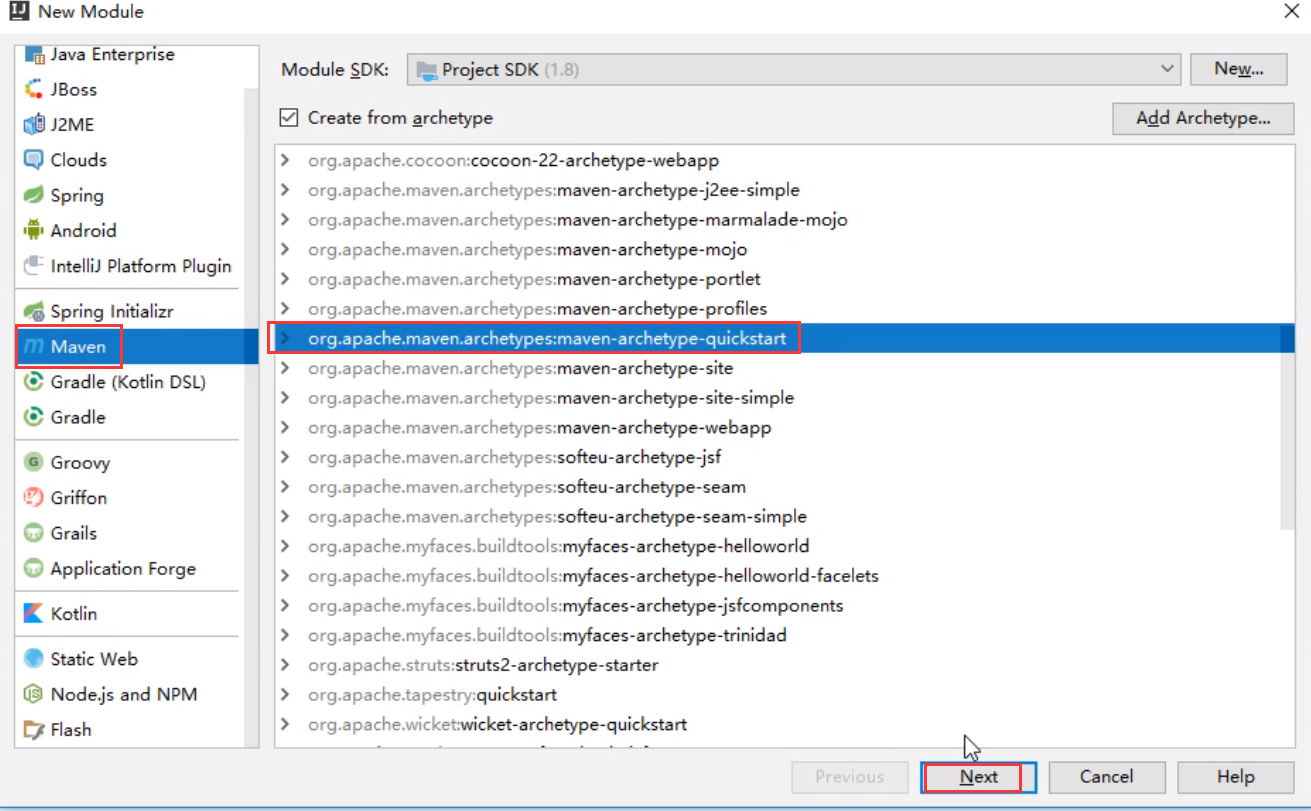Select the myfaces-archetype-jsfcomponents archetype
The width and height of the screenshot is (1311, 811).
pos(576,606)
